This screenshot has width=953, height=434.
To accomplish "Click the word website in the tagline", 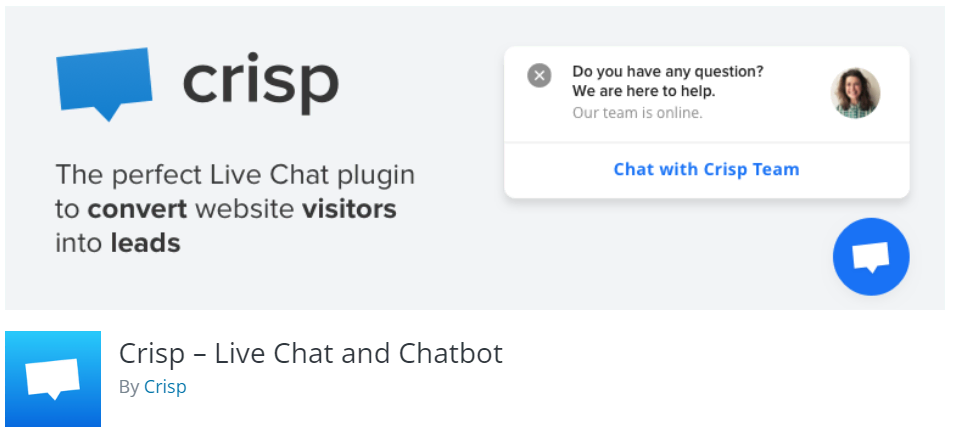I will (244, 209).
